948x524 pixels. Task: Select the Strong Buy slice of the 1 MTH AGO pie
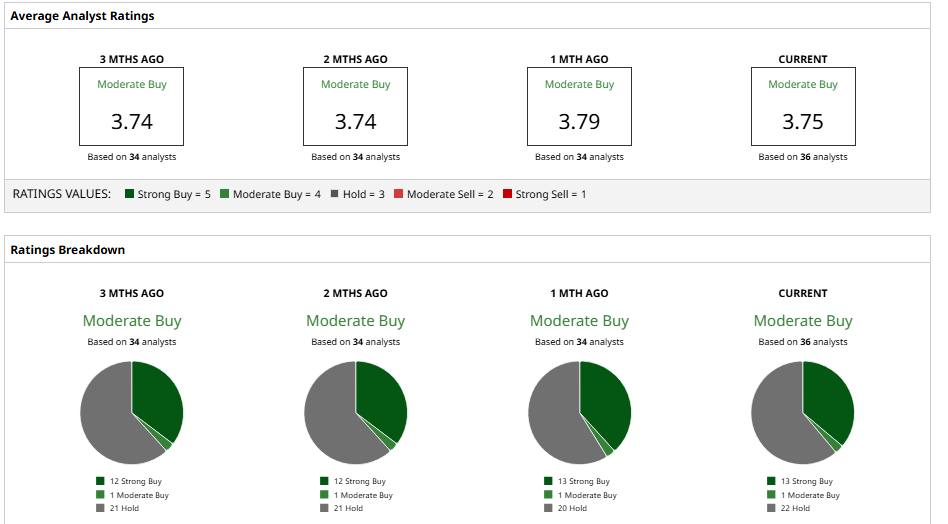pos(606,400)
